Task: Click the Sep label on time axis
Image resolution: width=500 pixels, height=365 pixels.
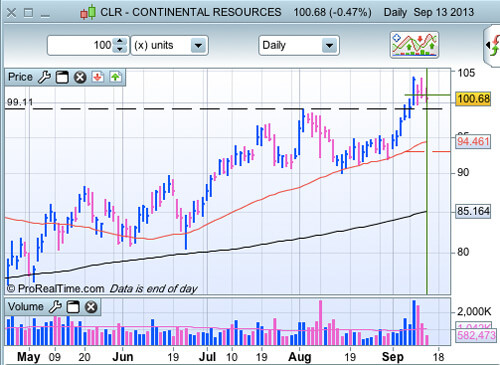Action: click(393, 357)
